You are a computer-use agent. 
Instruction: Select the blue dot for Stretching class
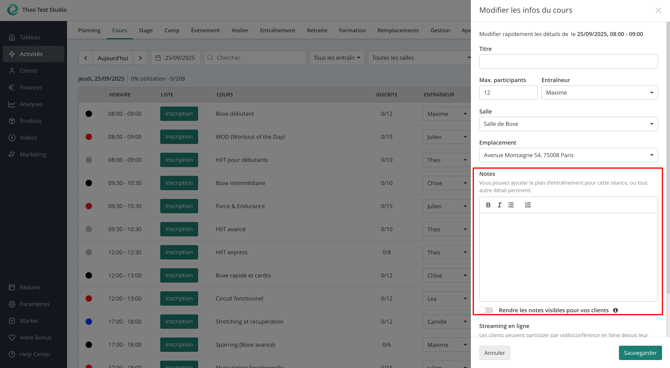pos(89,322)
